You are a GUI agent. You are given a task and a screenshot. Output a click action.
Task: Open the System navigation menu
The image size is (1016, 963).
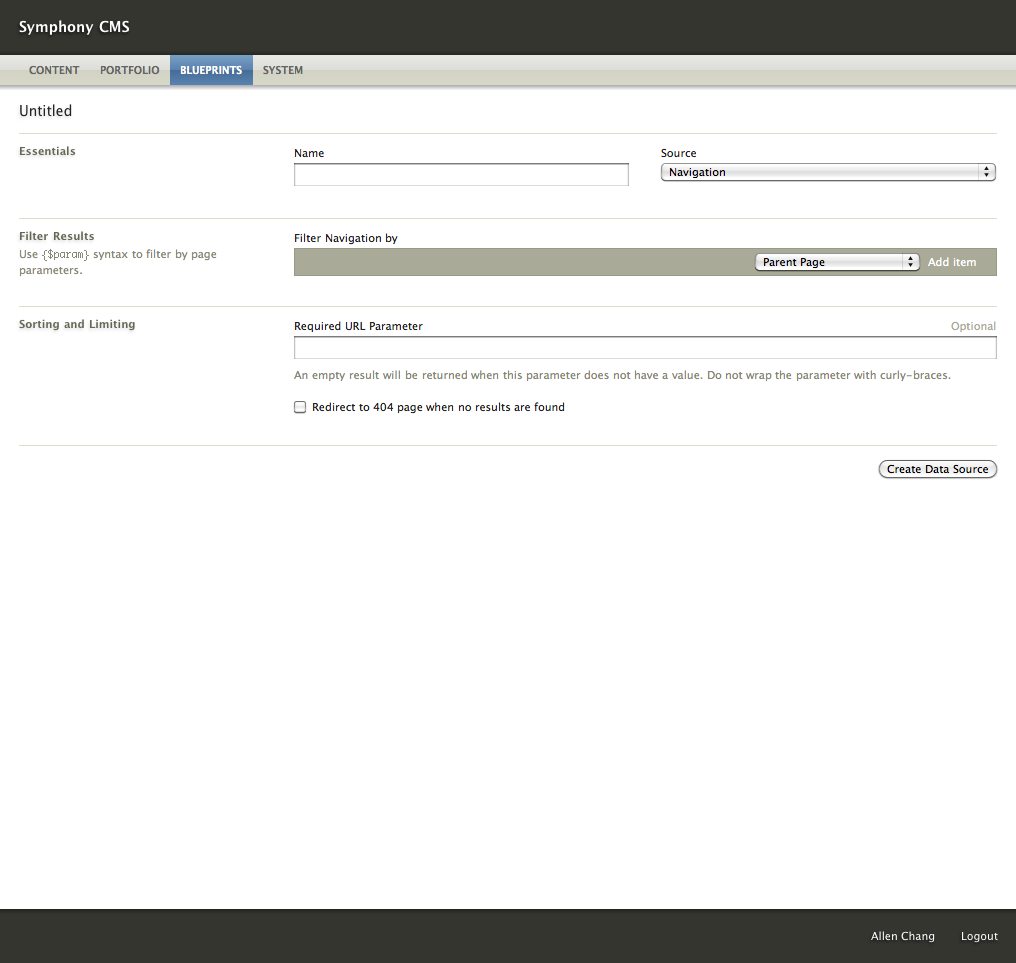283,71
